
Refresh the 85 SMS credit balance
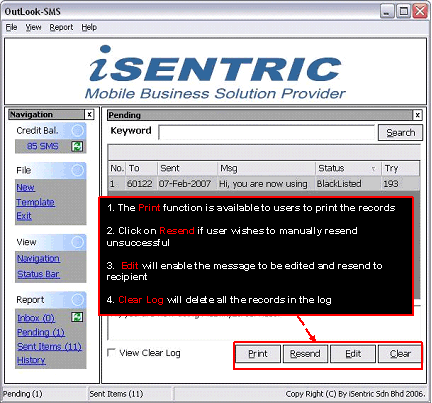pyautogui.click(x=77, y=146)
